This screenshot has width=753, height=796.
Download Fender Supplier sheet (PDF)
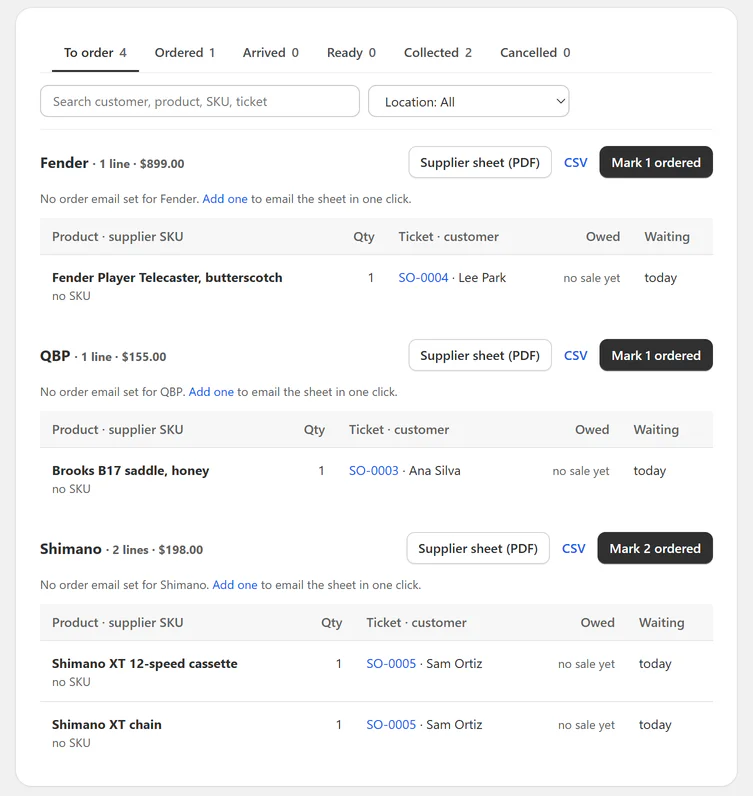tap(480, 162)
